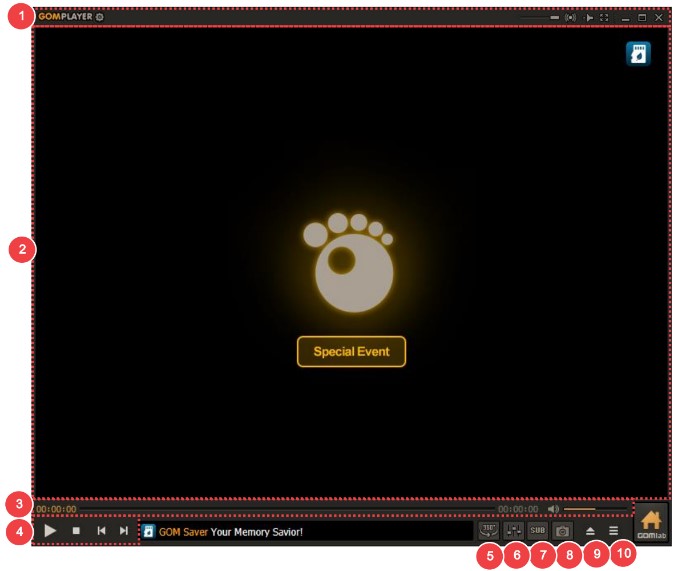This screenshot has height=571, width=675.
Task: Open the control panel equalizer icon
Action: pyautogui.click(x=513, y=530)
